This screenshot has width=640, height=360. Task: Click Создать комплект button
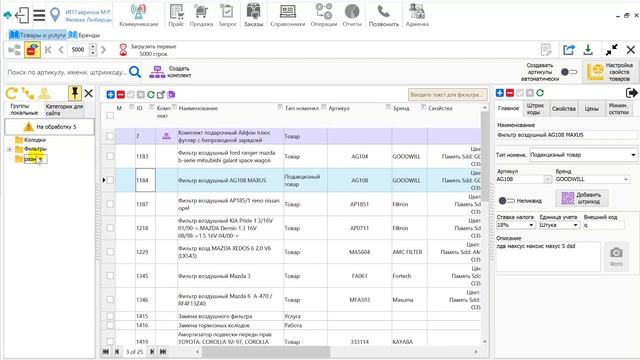pyautogui.click(x=170, y=72)
